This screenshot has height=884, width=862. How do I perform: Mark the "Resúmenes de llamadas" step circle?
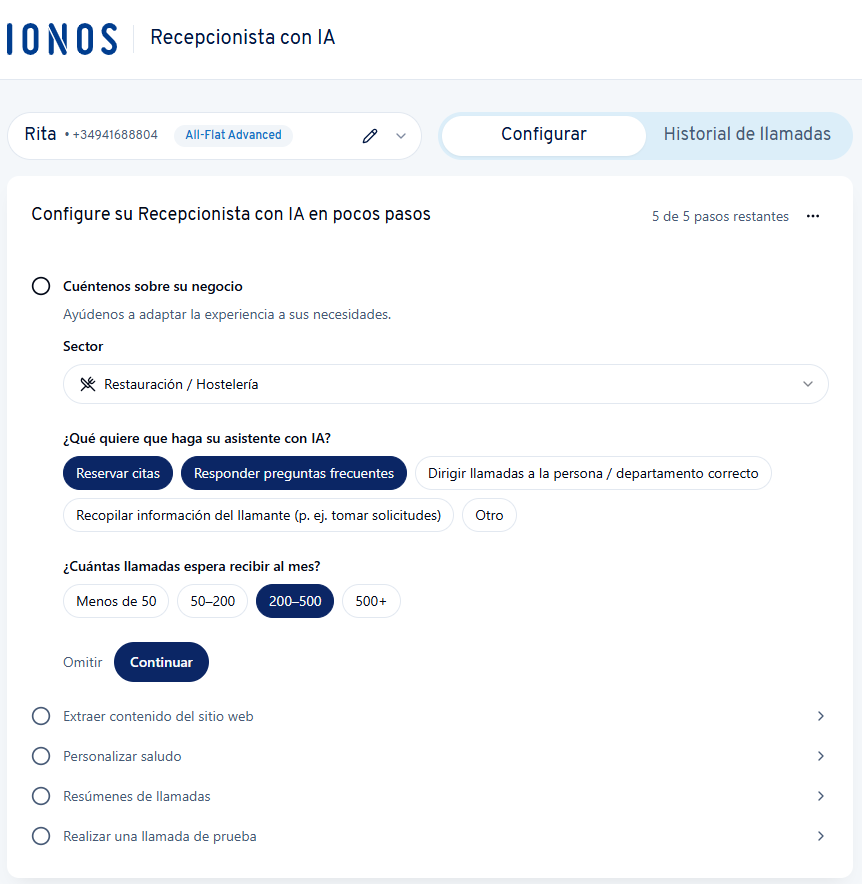[x=40, y=796]
